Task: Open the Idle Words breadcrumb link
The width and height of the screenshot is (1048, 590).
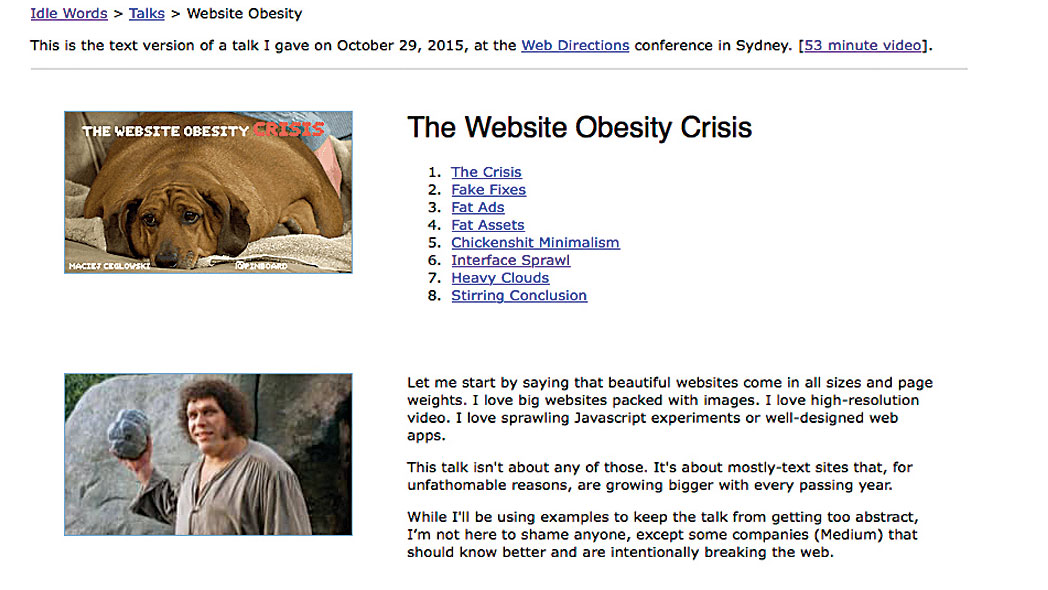Action: (x=70, y=14)
